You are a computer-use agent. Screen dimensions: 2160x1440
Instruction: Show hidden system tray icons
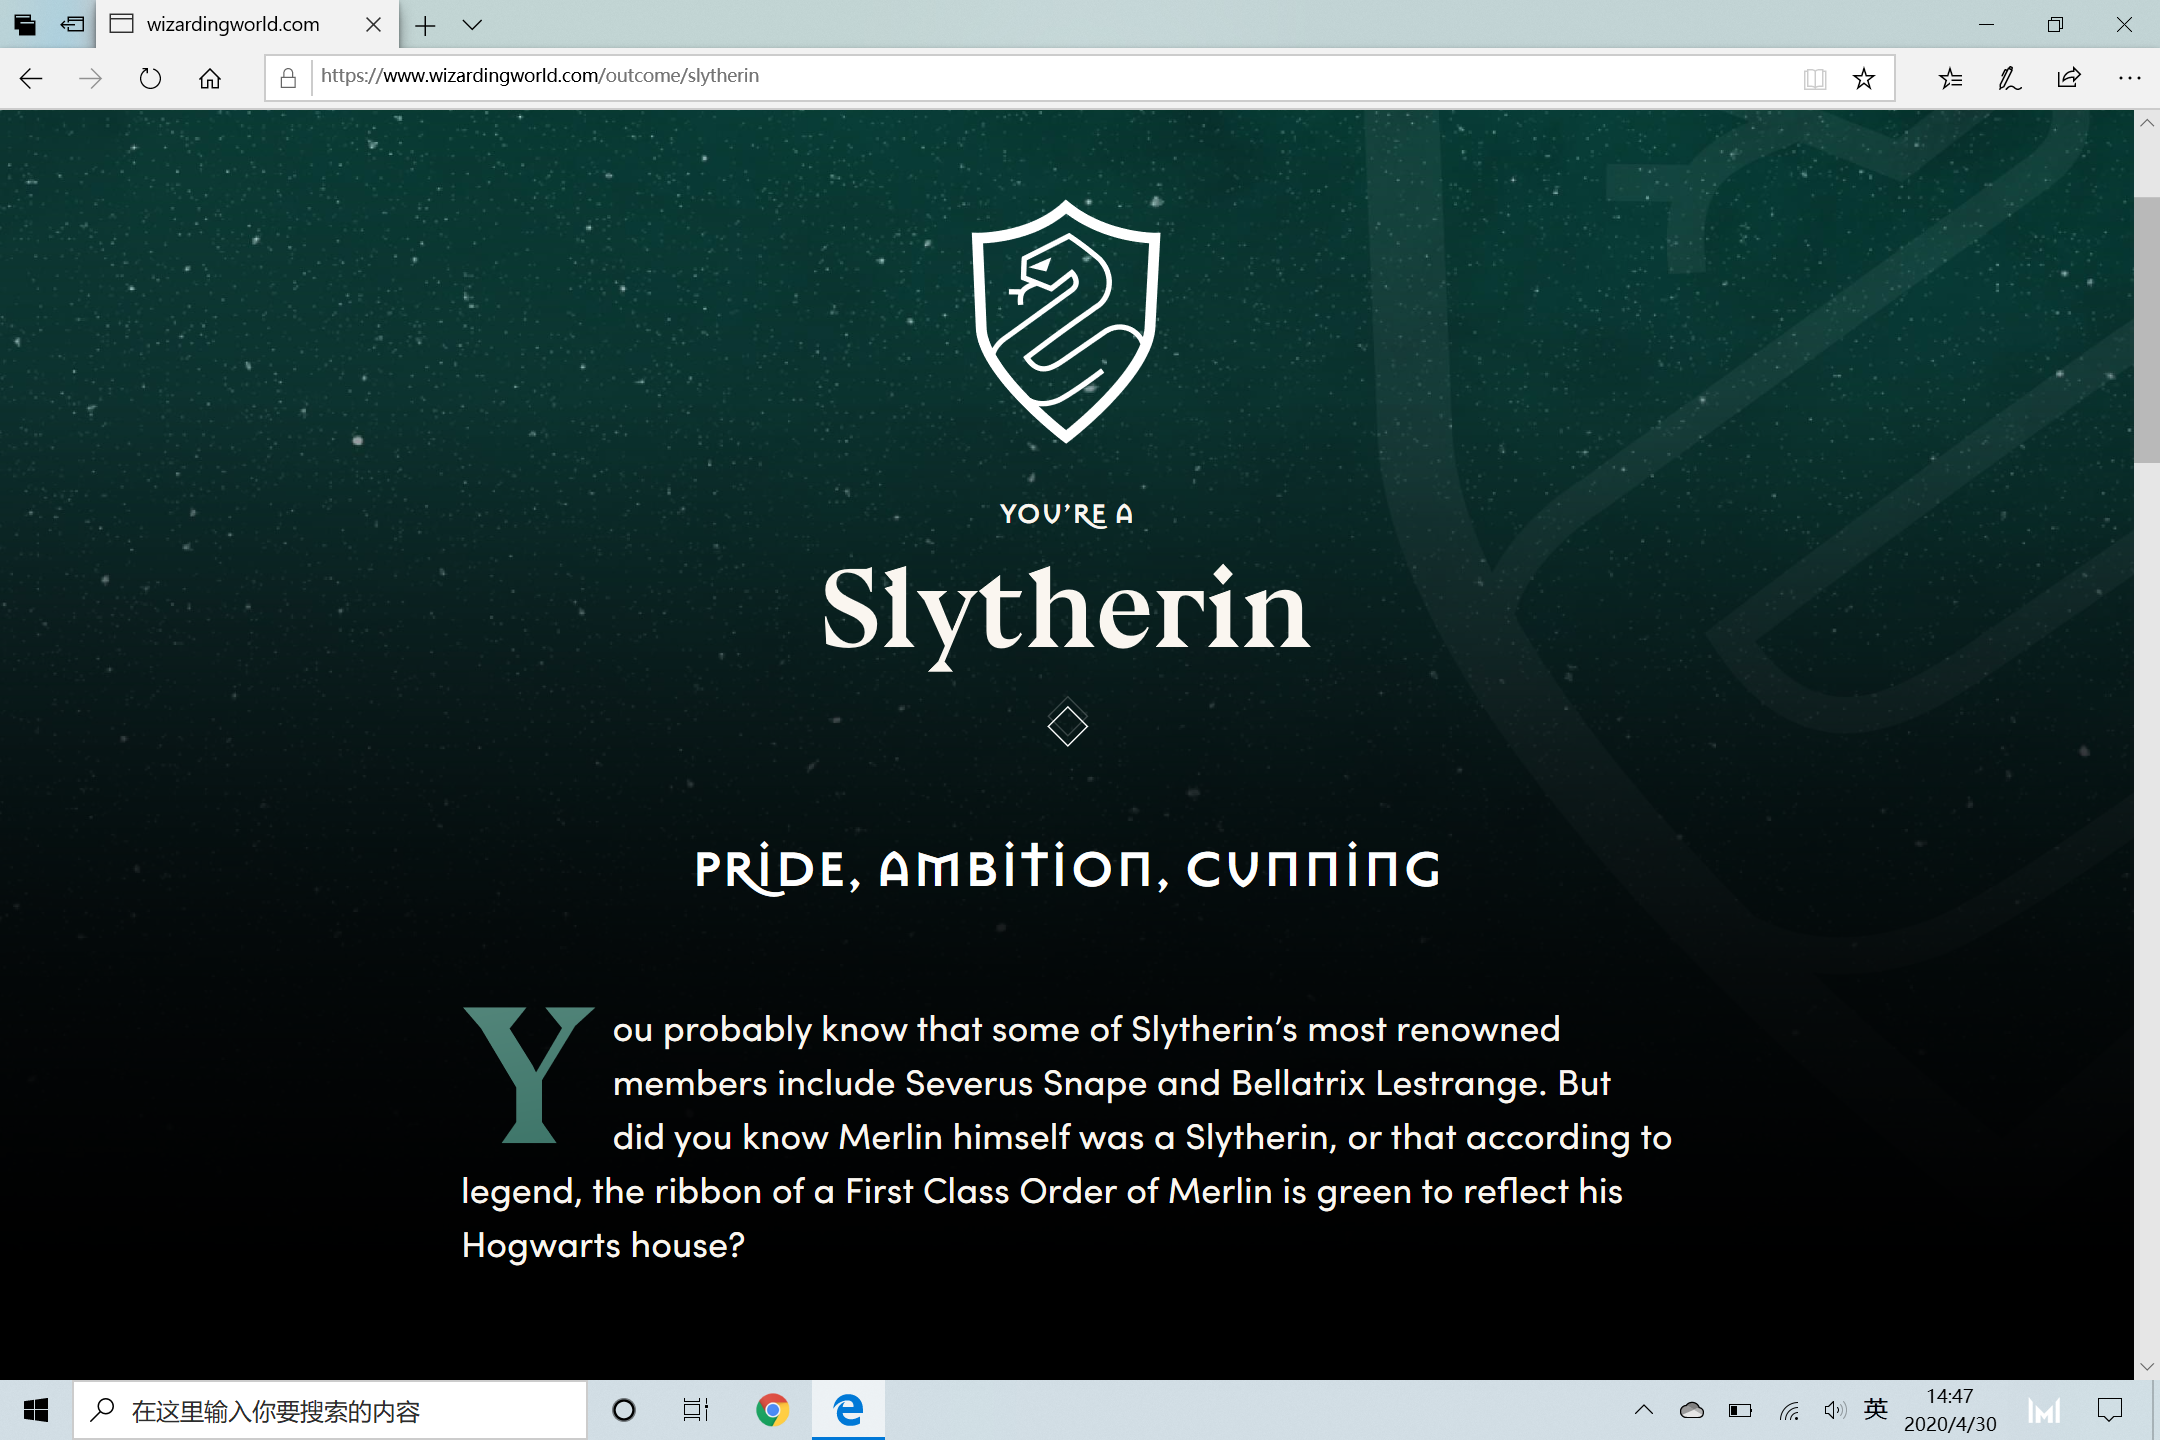click(x=1644, y=1411)
